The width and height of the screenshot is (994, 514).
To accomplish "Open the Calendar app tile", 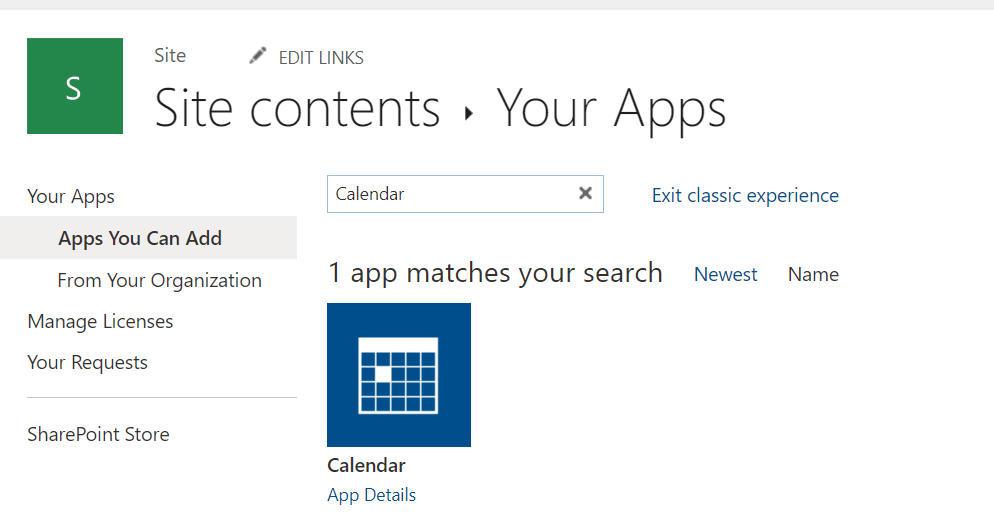I will pos(399,374).
